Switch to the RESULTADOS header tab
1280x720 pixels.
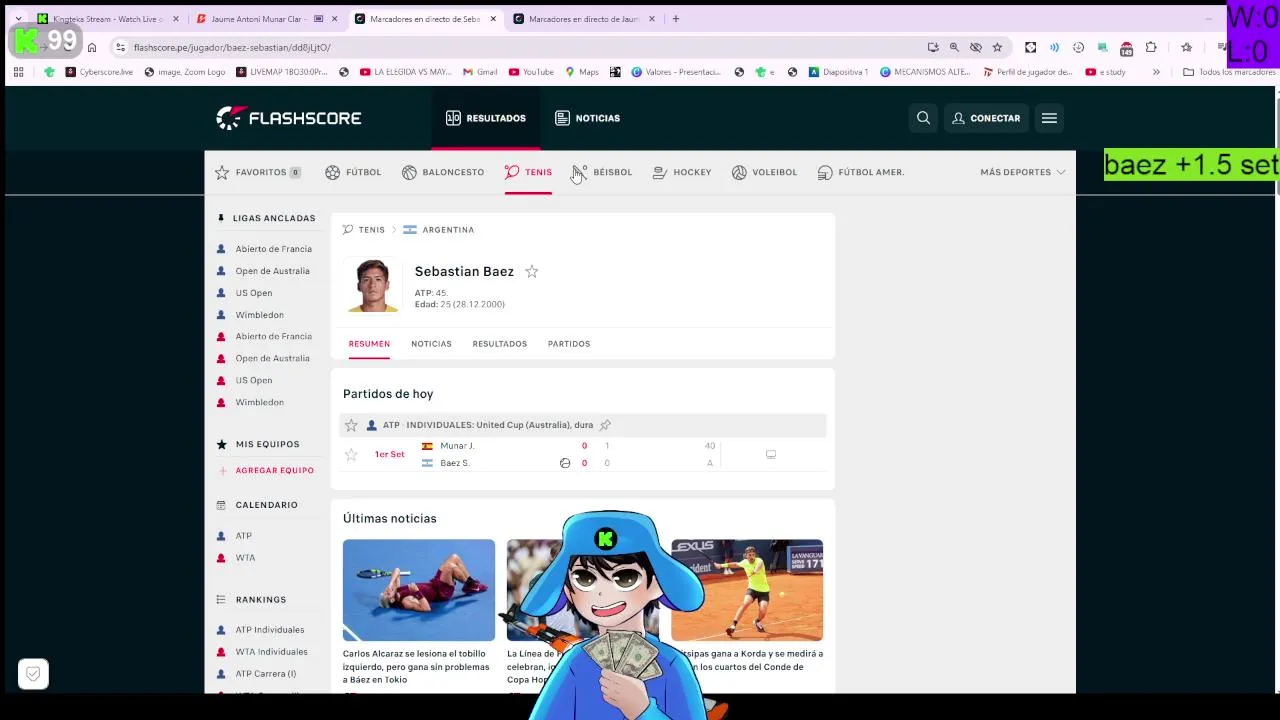click(486, 118)
